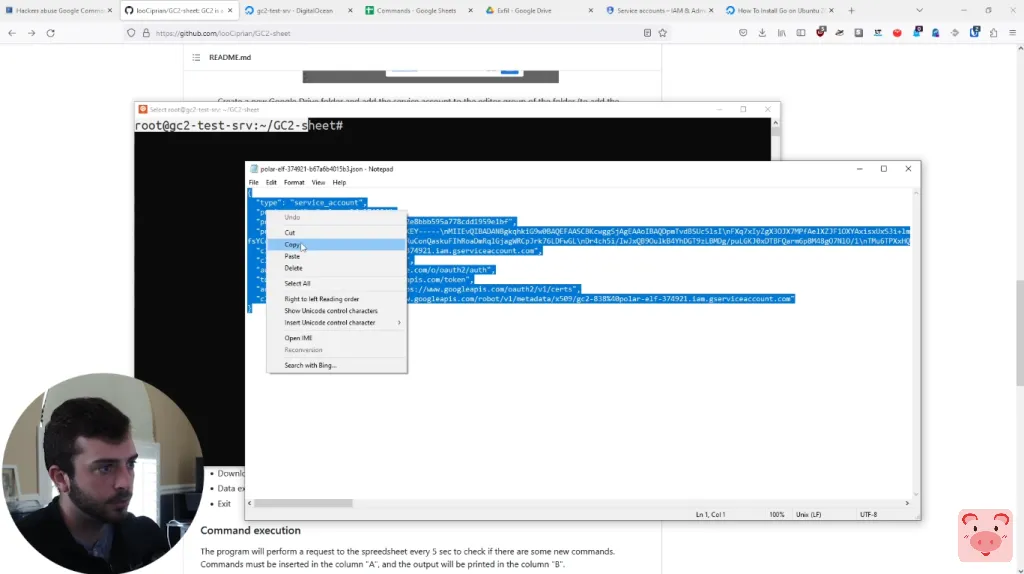Viewport: 1024px width, 574px height.
Task: Click the shield tracking protection icon
Action: tap(131, 33)
